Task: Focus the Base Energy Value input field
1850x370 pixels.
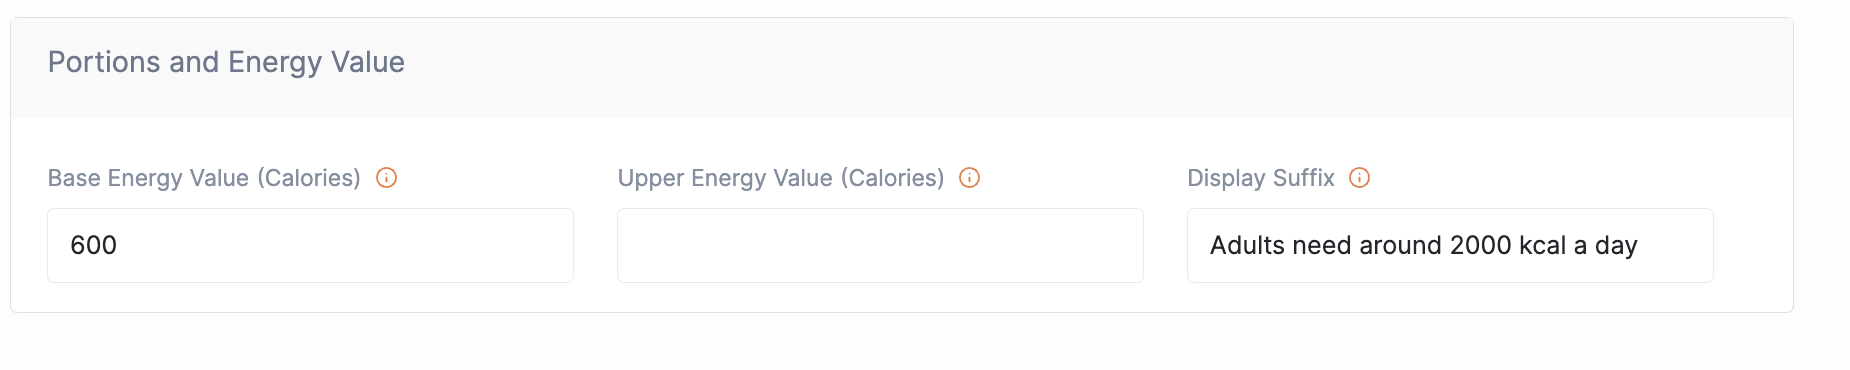Action: pyautogui.click(x=310, y=245)
